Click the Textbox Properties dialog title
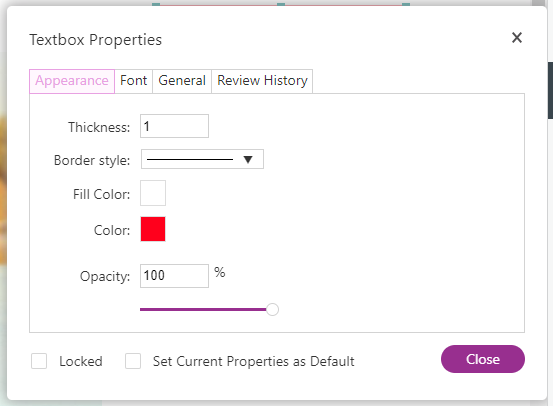 [96, 40]
